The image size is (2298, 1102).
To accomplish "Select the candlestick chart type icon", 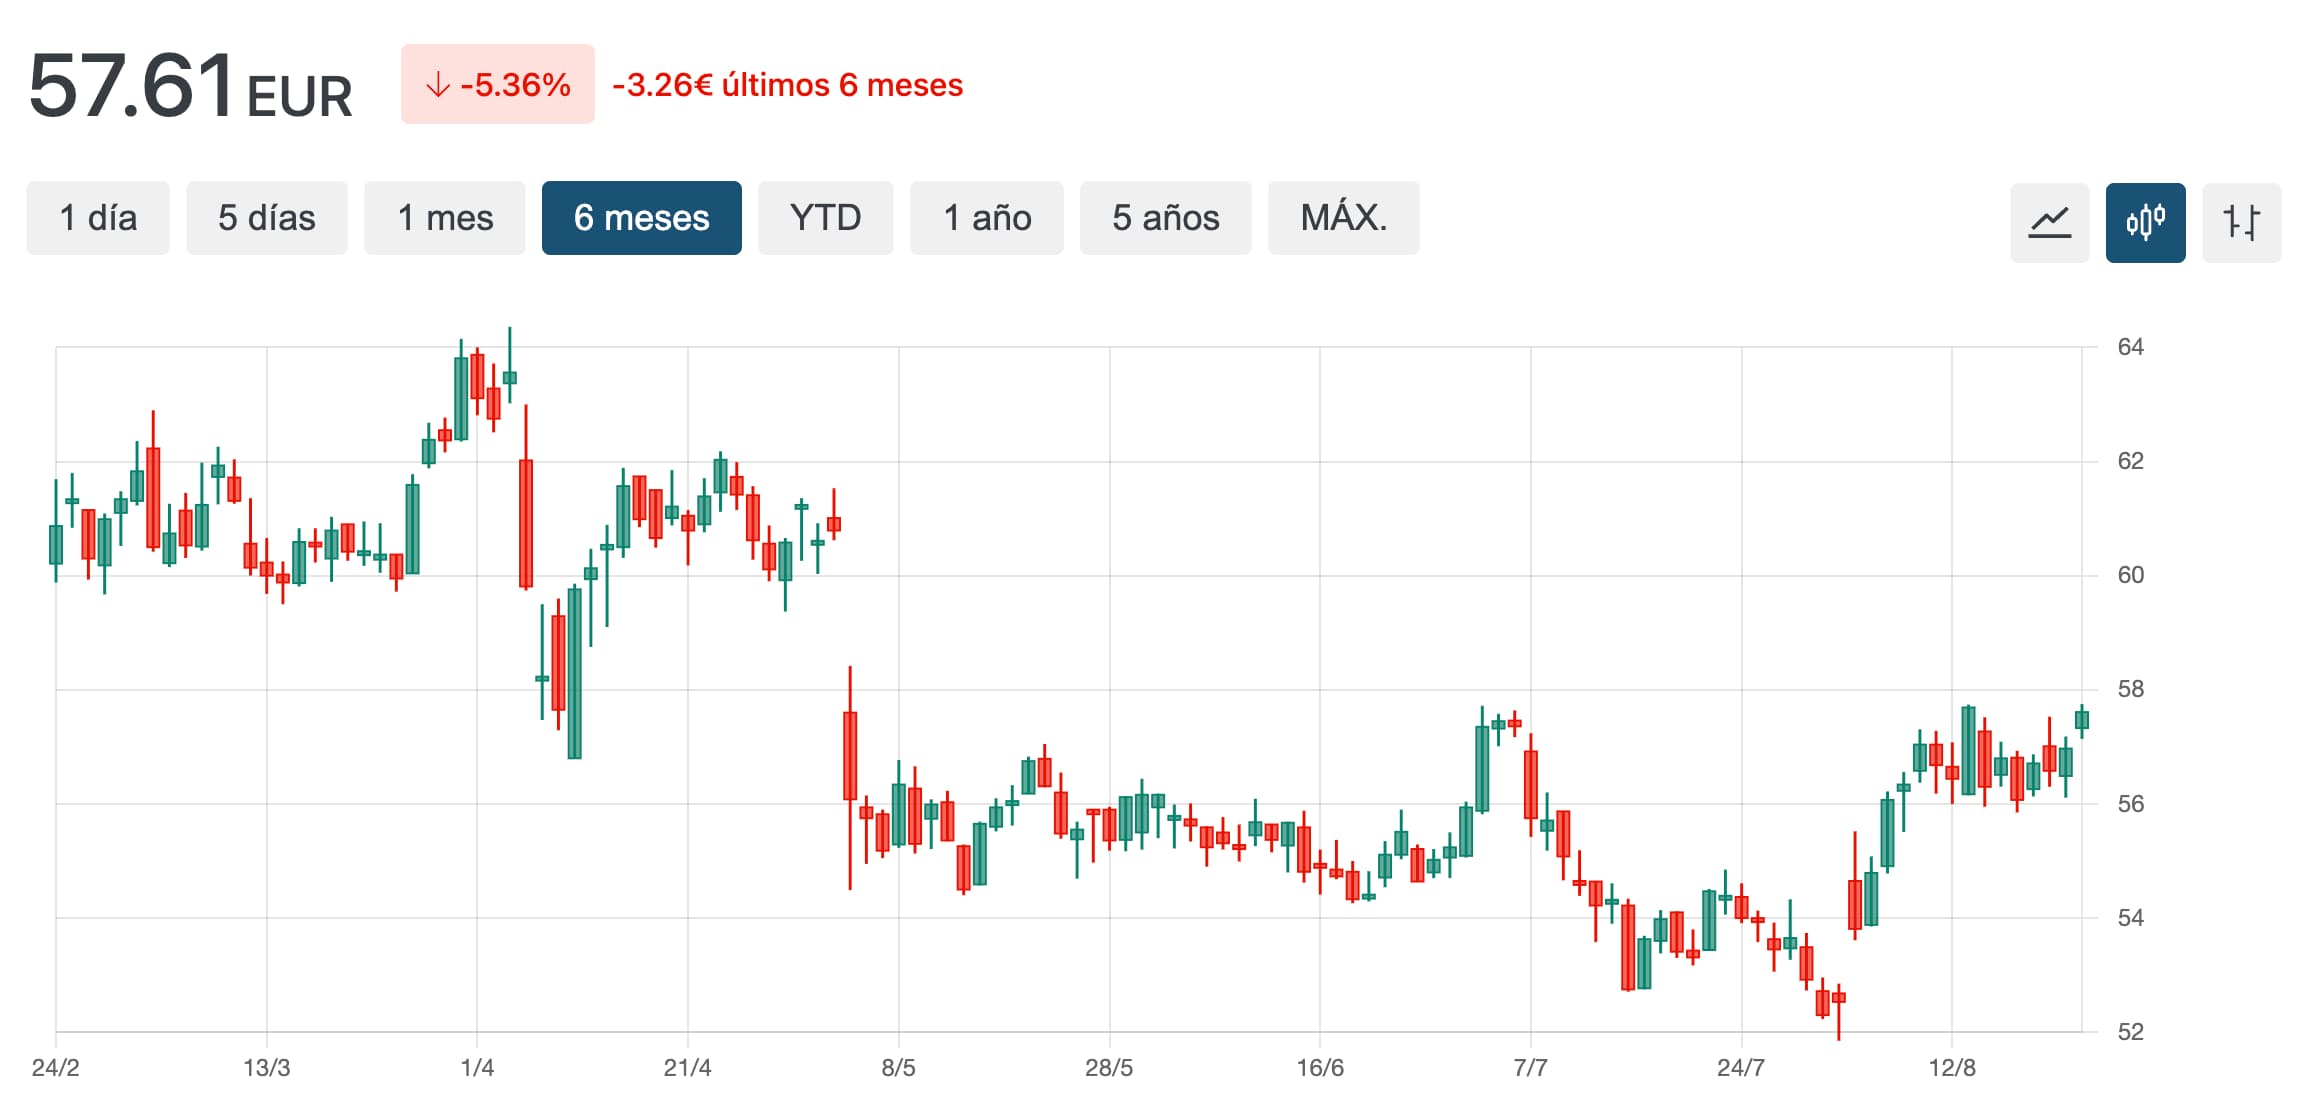I will click(2145, 222).
